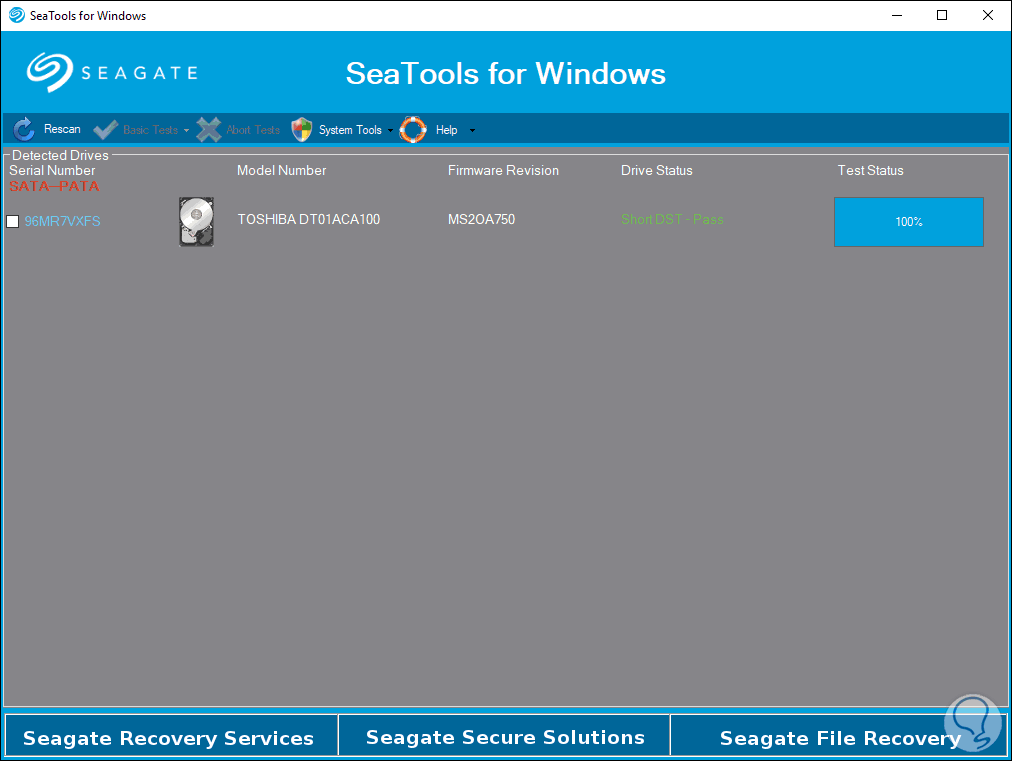Click model number TOSHIBA DT01ACA100

point(309,219)
